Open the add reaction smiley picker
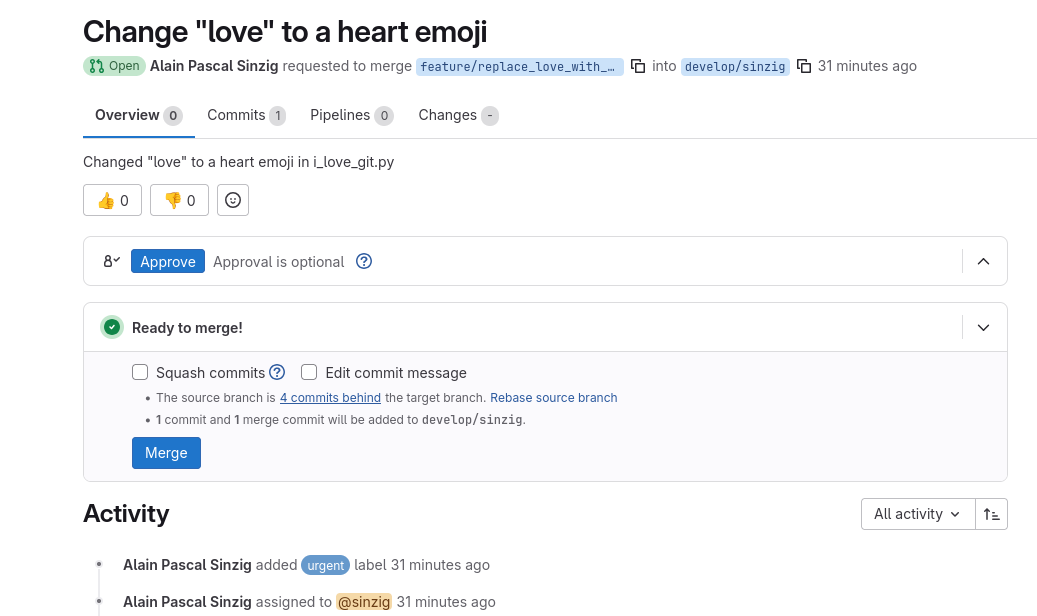1037x616 pixels. pyautogui.click(x=233, y=200)
